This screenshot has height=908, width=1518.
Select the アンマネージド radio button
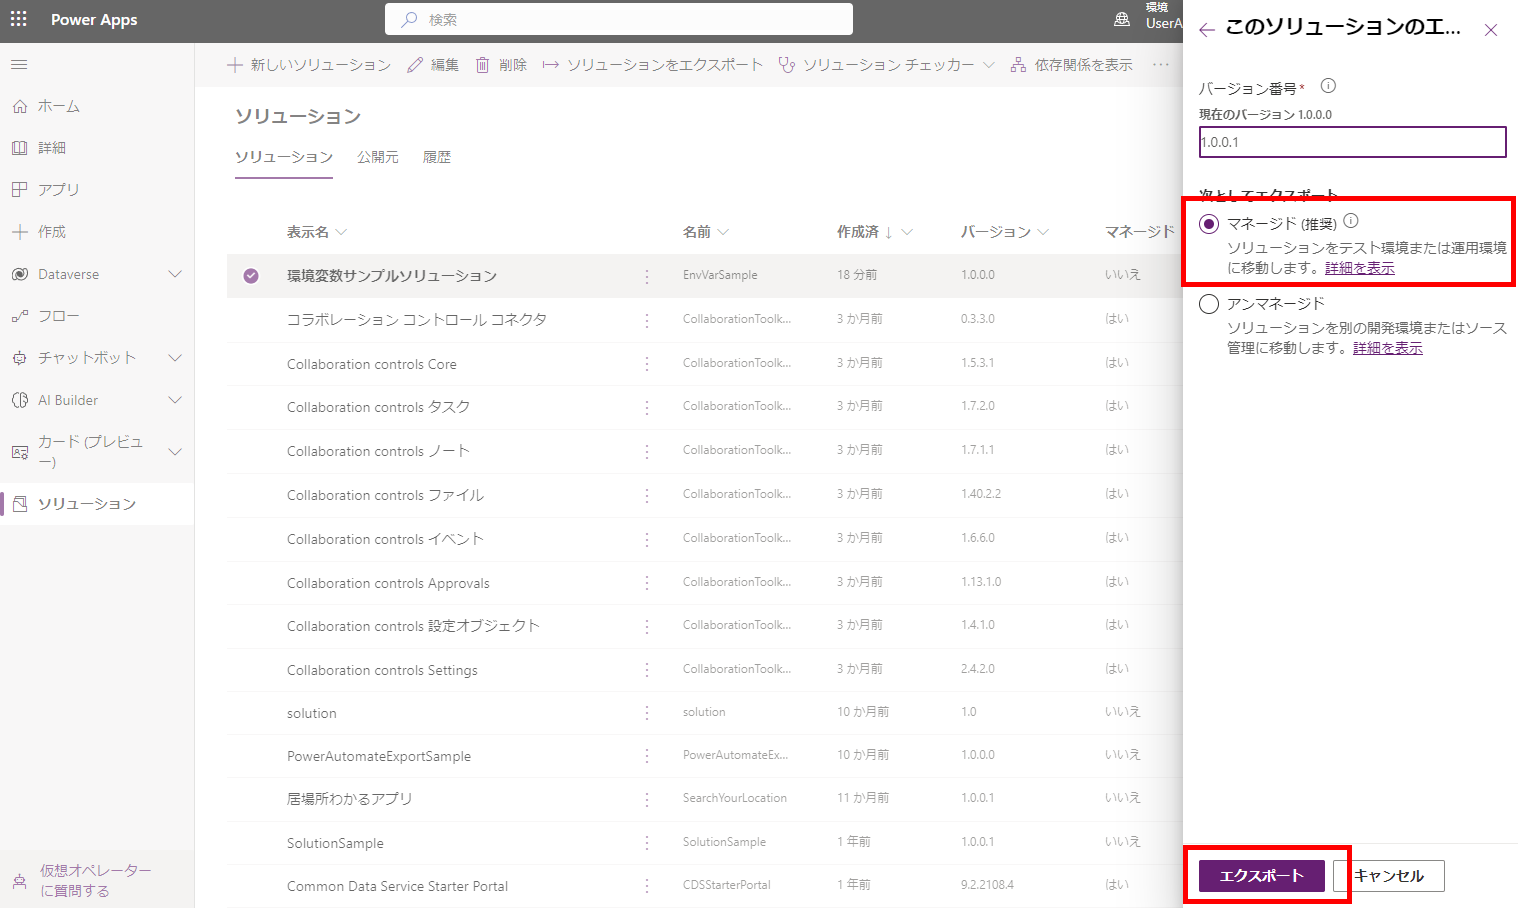(x=1209, y=304)
